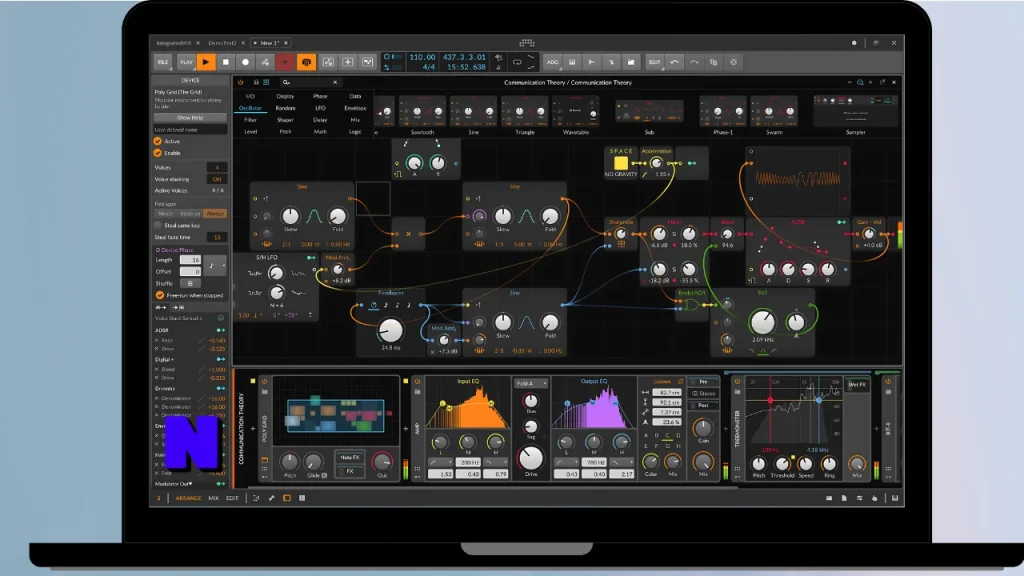This screenshot has width=1024, height=576.
Task: Click the plus after the Treemonster device
Action: 876,429
